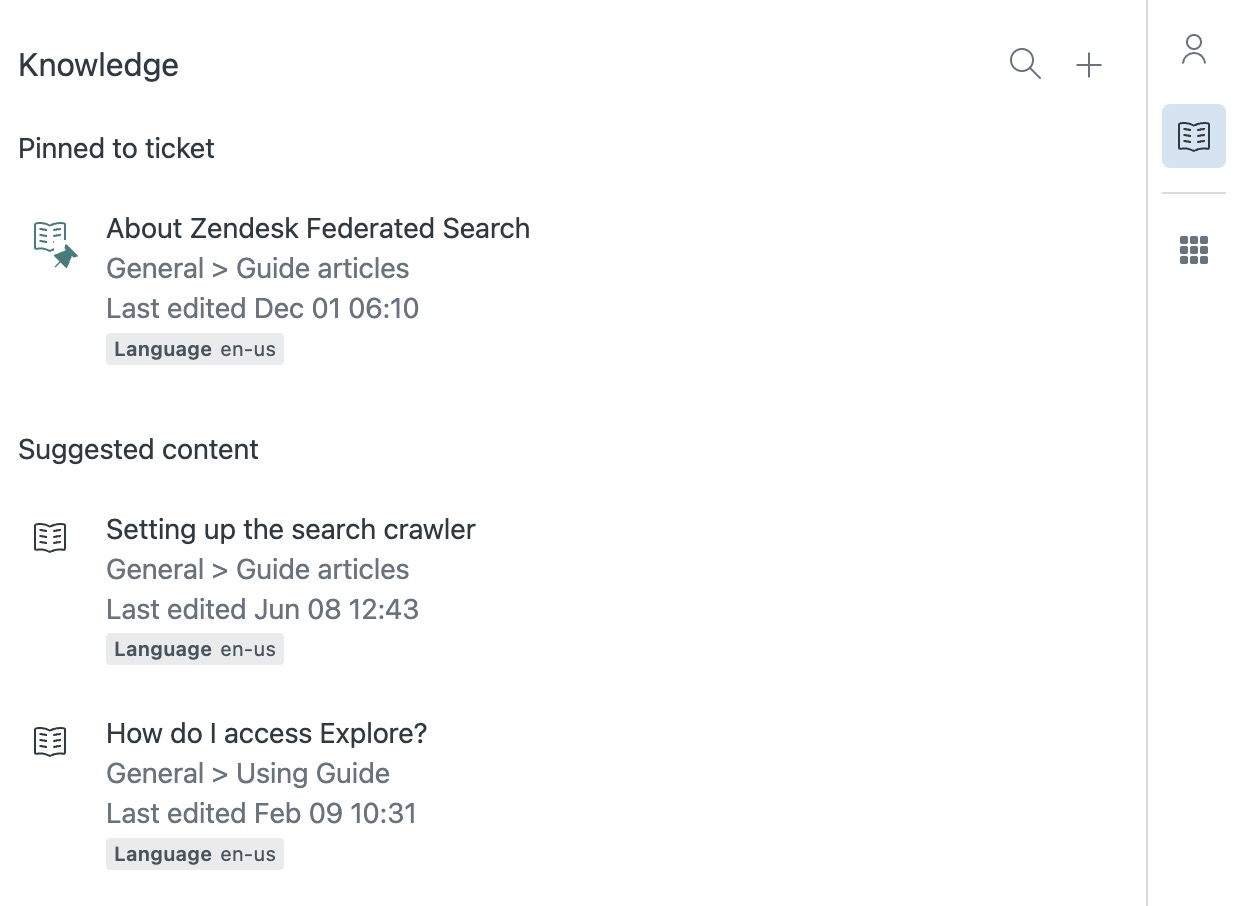Click the search magnifier icon in Knowledge panel

point(1025,64)
